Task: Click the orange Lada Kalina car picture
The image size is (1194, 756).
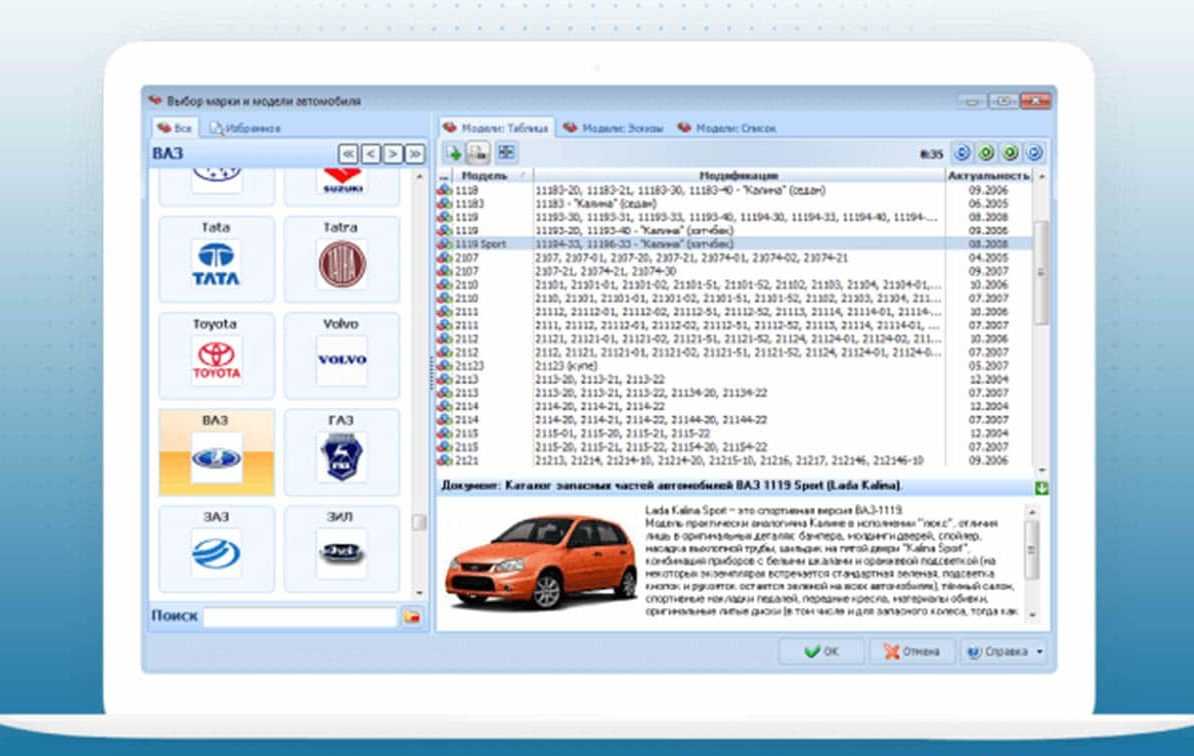Action: coord(541,562)
